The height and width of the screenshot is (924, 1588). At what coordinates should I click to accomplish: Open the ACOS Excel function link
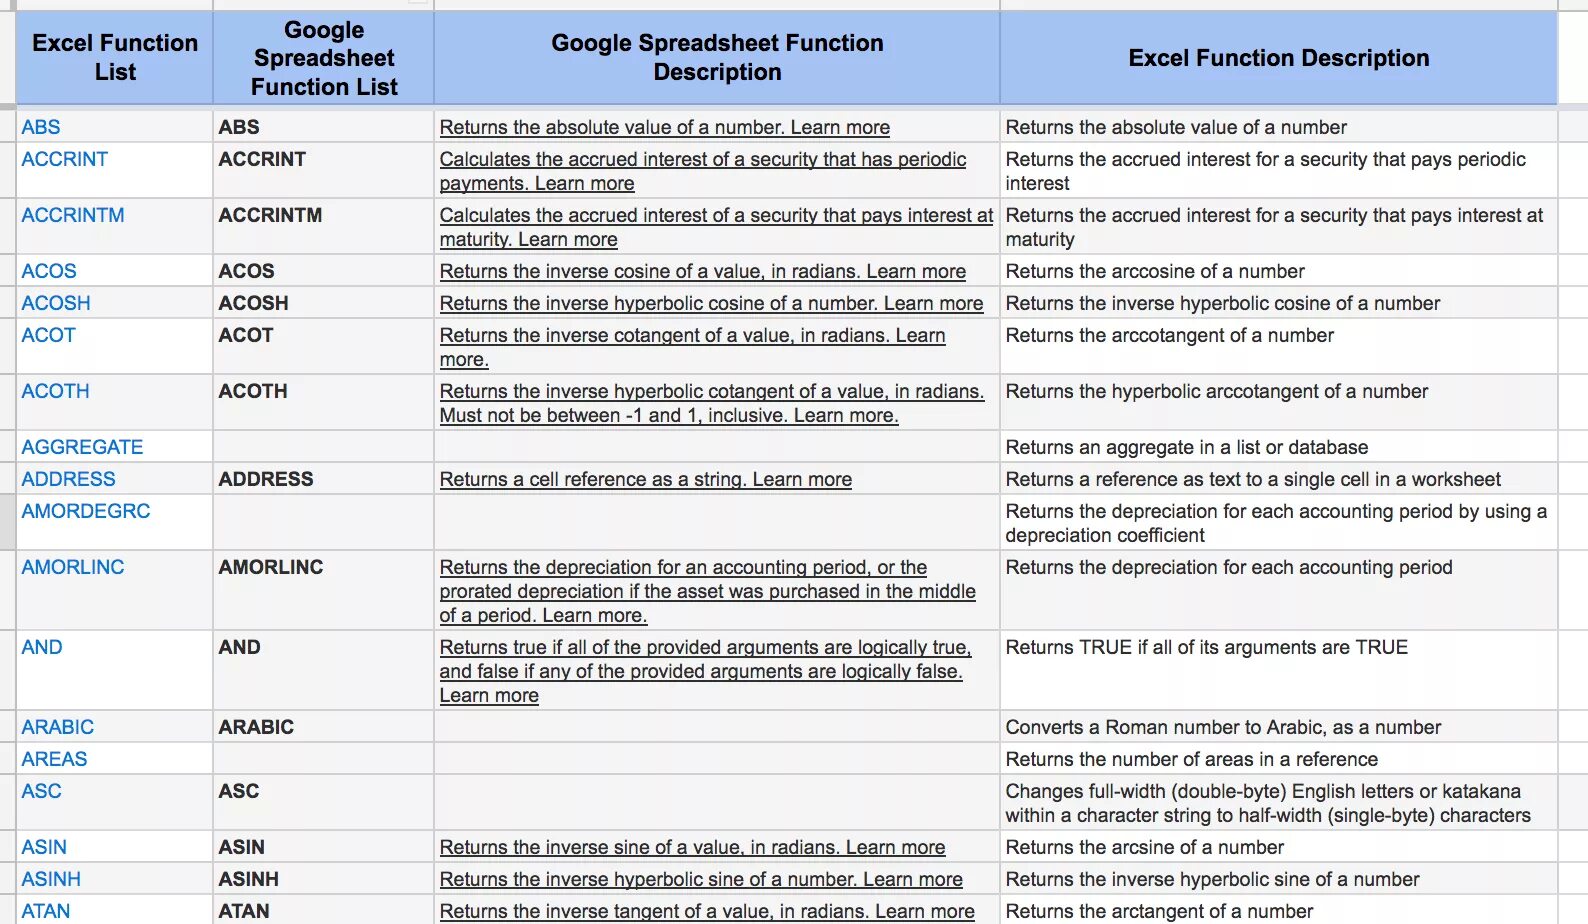tap(49, 271)
